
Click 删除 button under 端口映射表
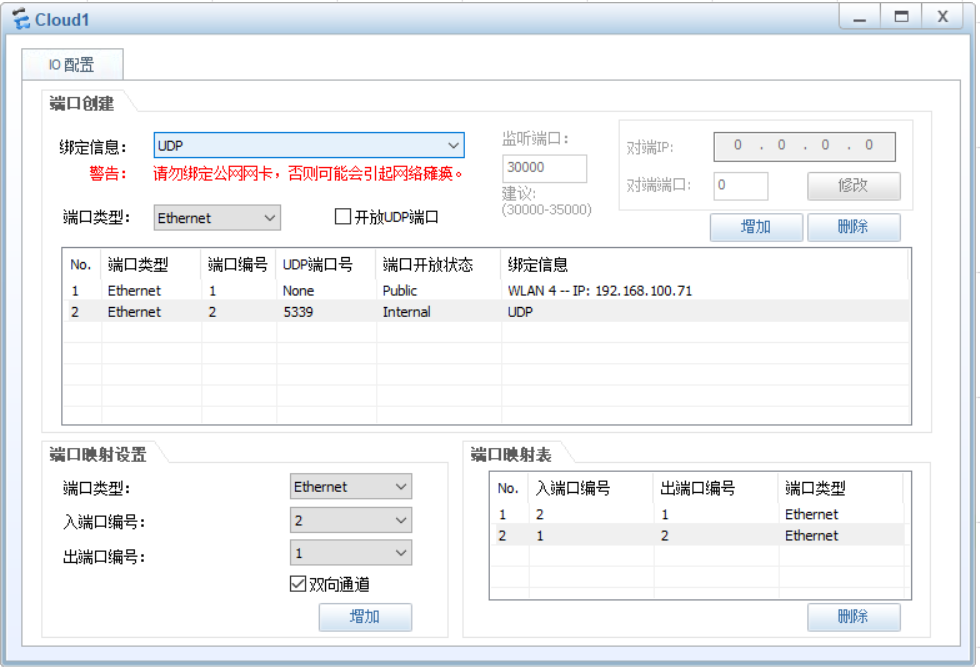(x=854, y=617)
